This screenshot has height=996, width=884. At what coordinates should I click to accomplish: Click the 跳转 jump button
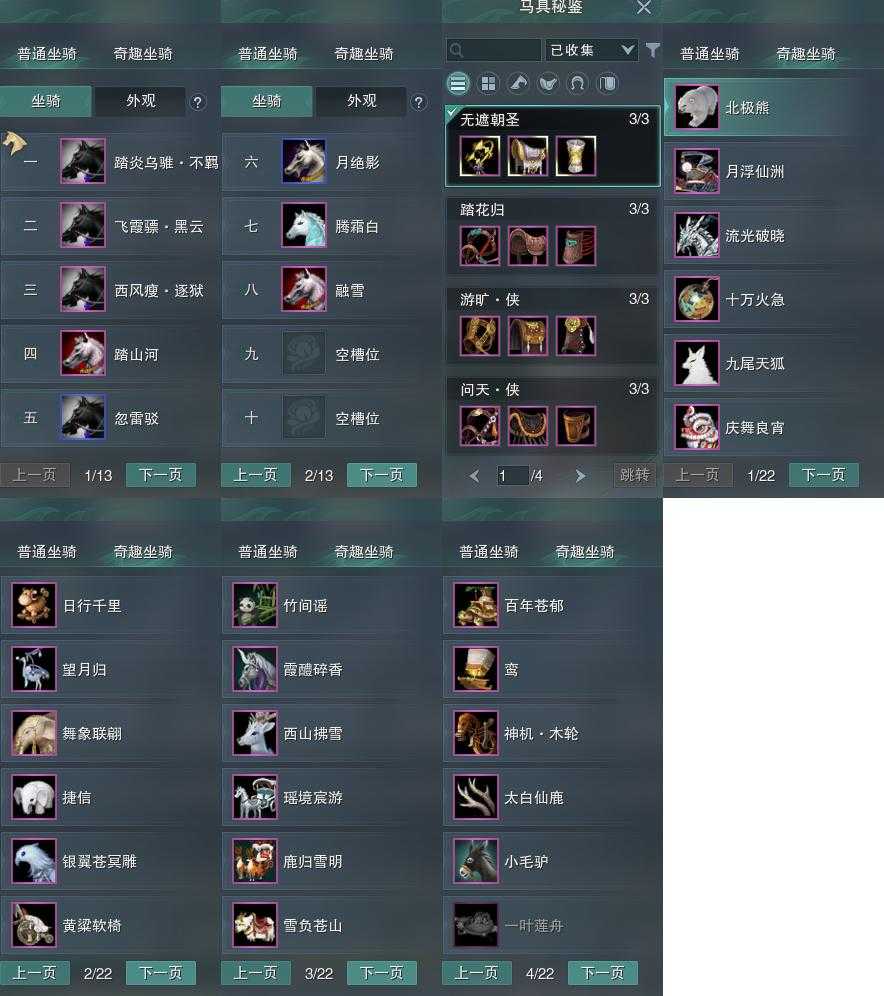coord(634,475)
